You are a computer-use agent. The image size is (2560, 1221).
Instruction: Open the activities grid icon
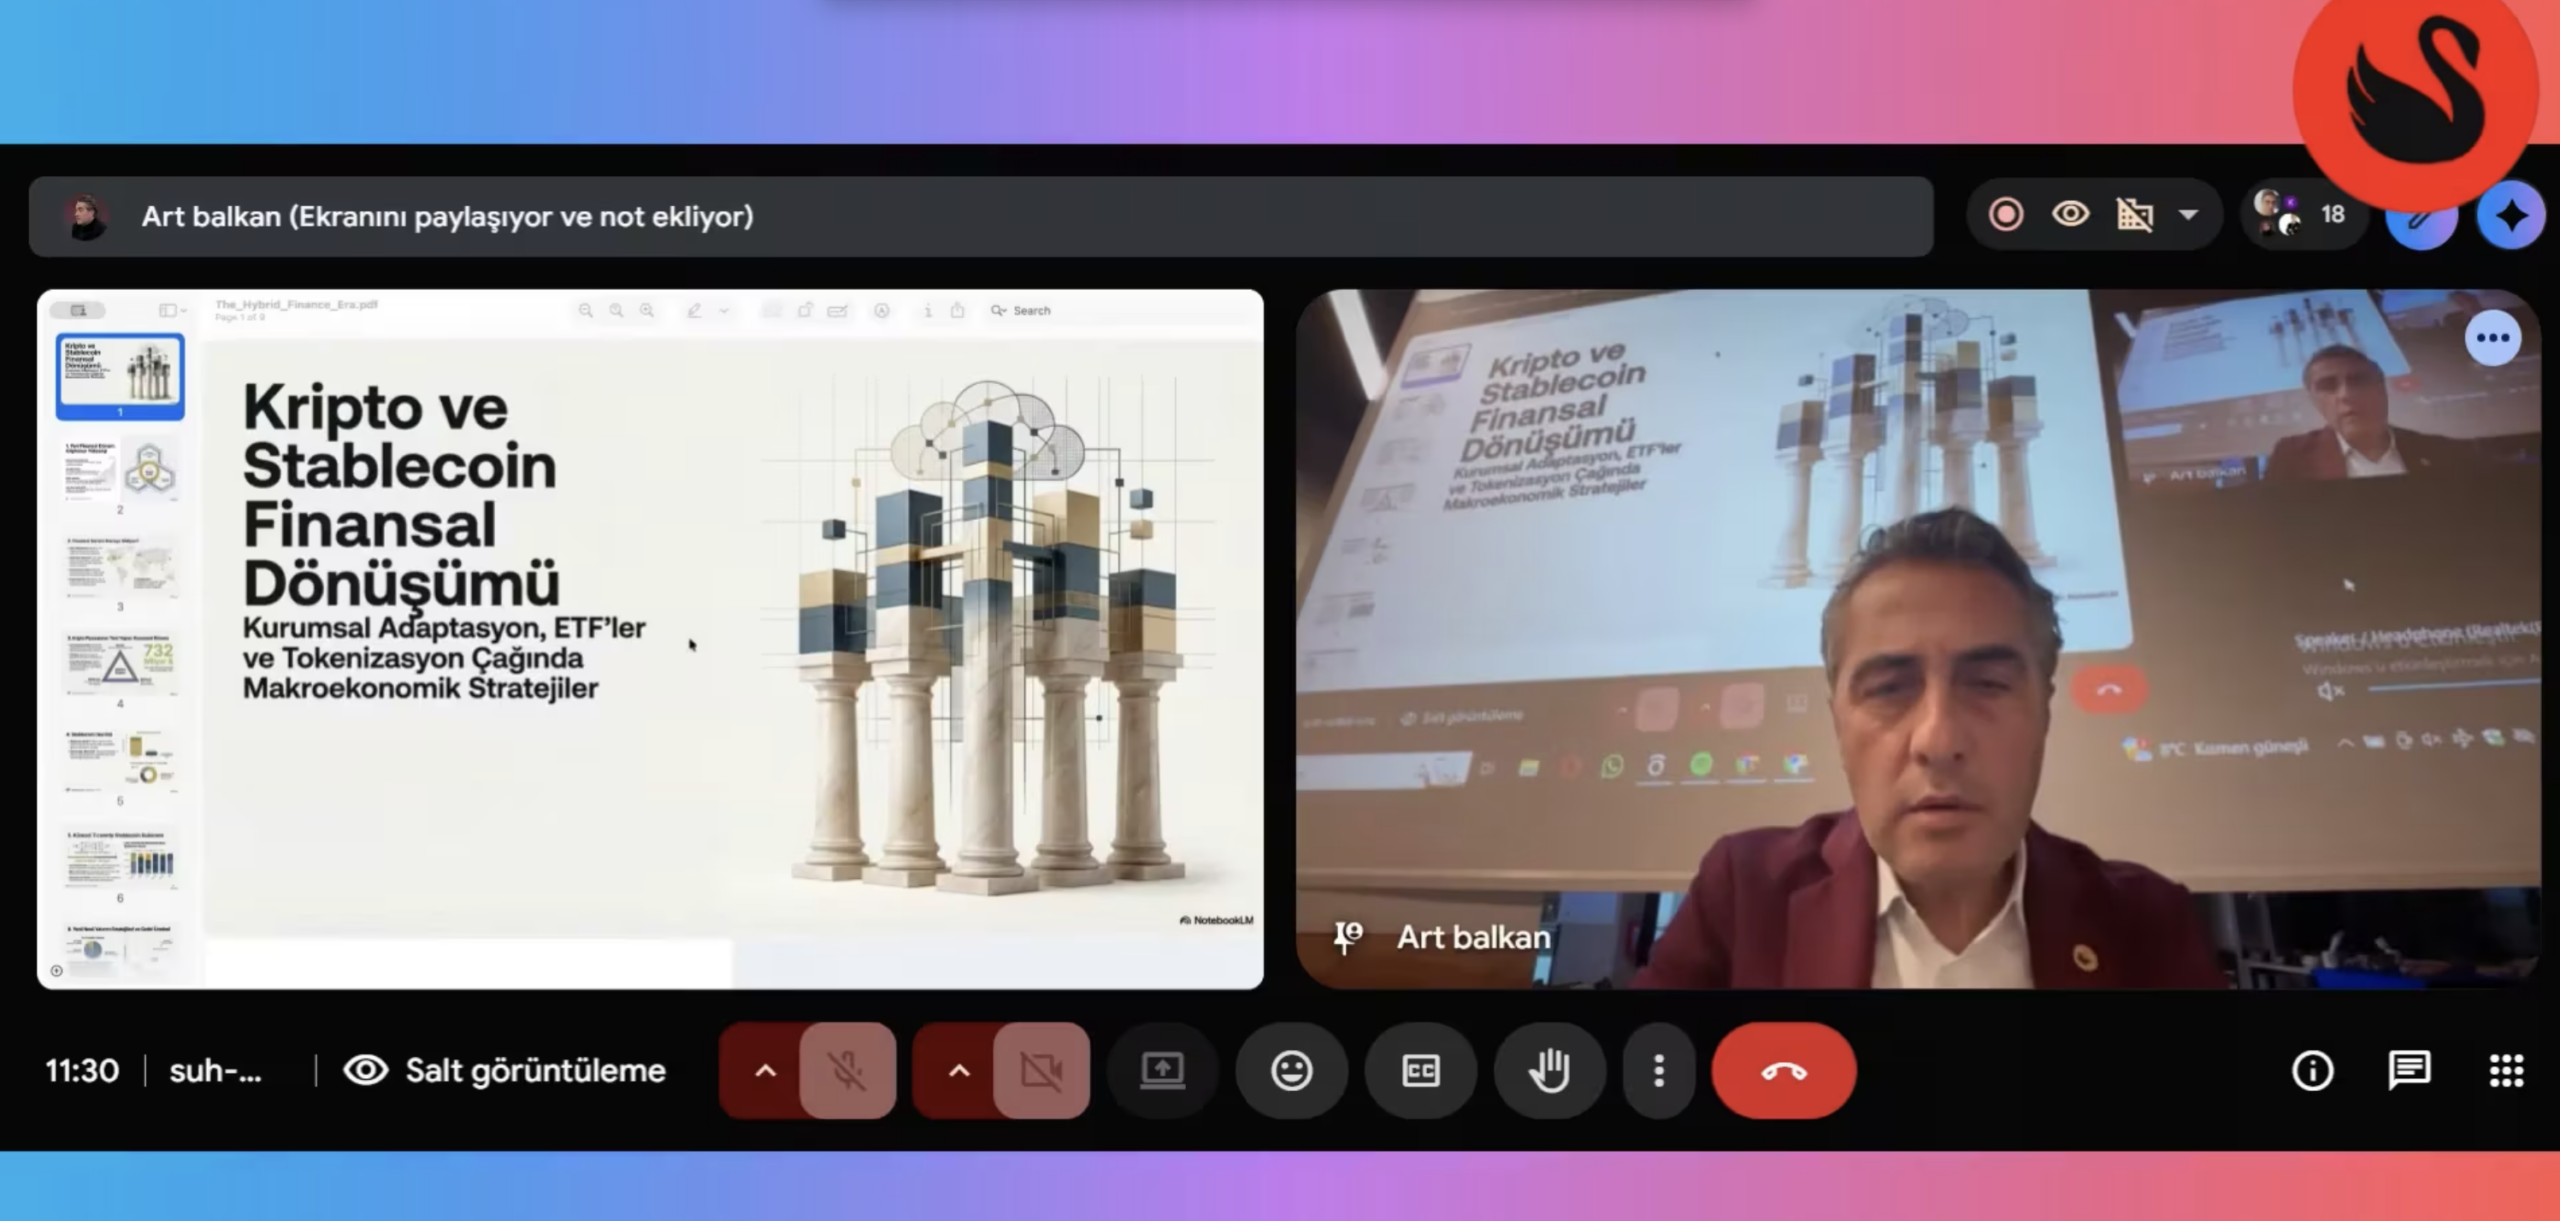click(2506, 1071)
